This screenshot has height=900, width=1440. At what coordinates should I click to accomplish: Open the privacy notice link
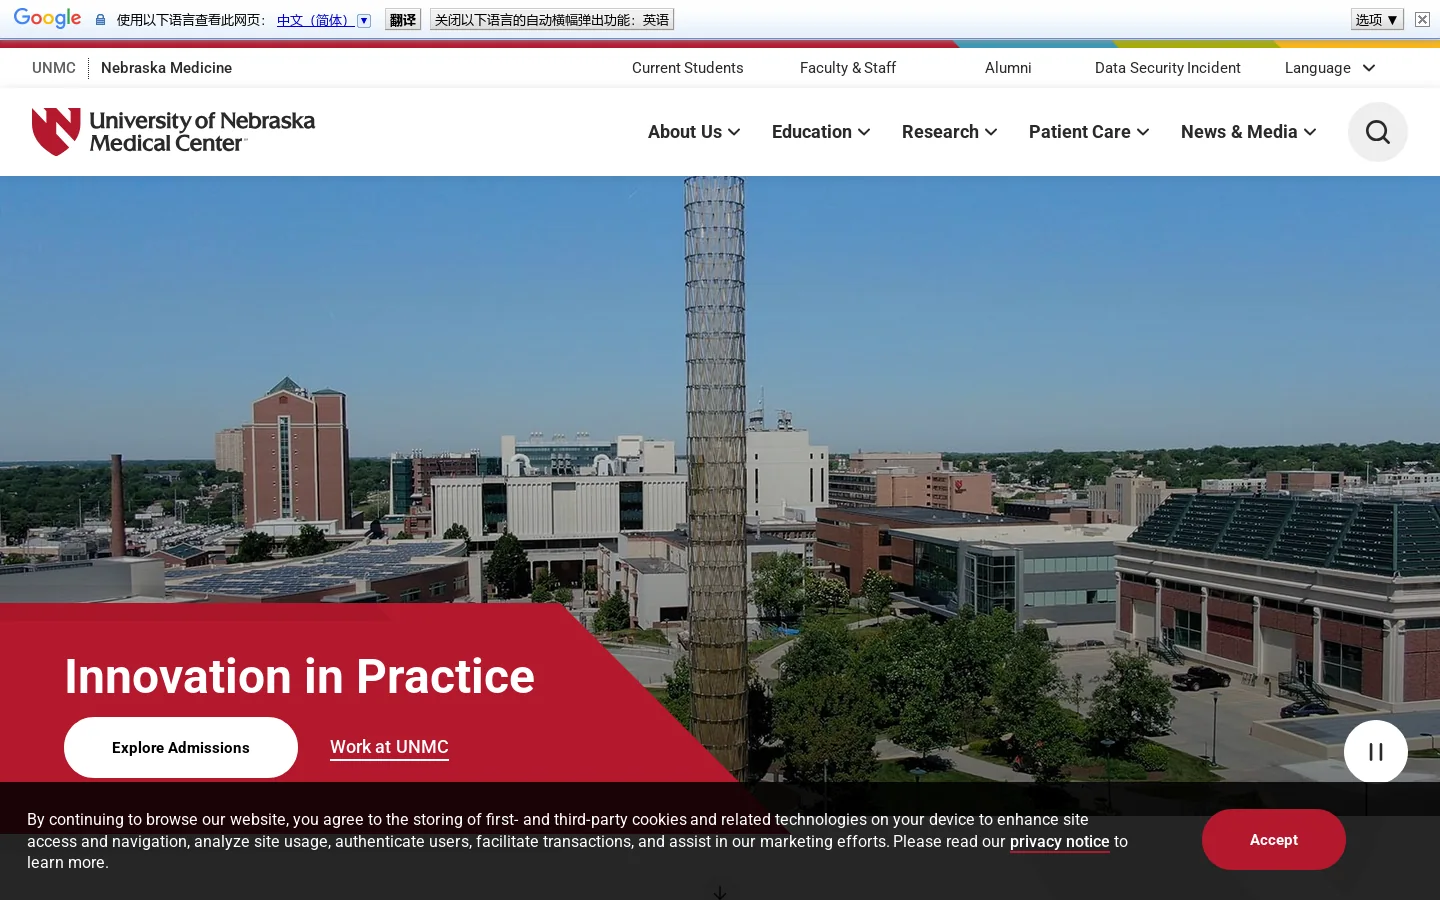[1060, 842]
